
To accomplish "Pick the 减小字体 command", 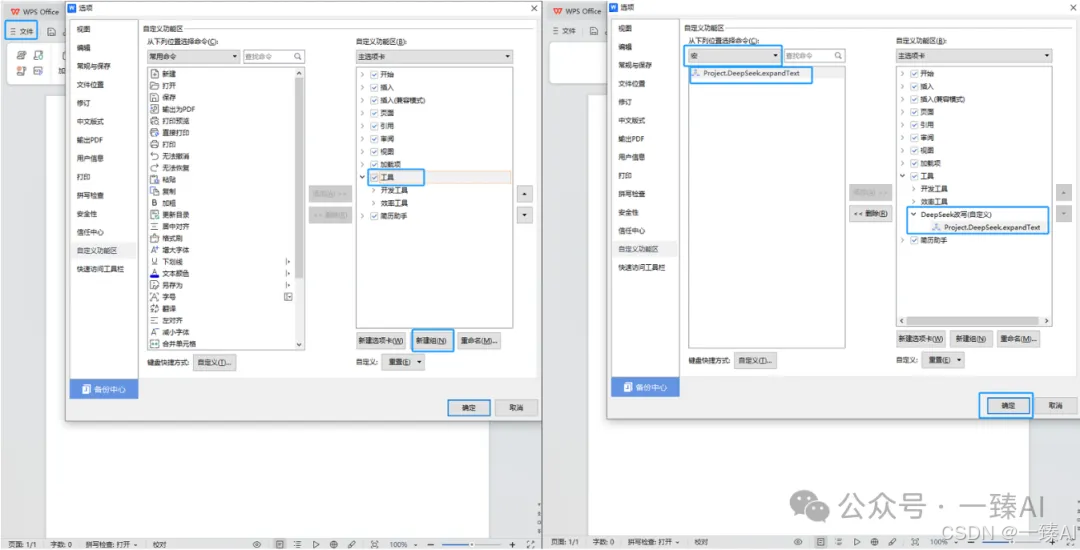I will tap(174, 332).
